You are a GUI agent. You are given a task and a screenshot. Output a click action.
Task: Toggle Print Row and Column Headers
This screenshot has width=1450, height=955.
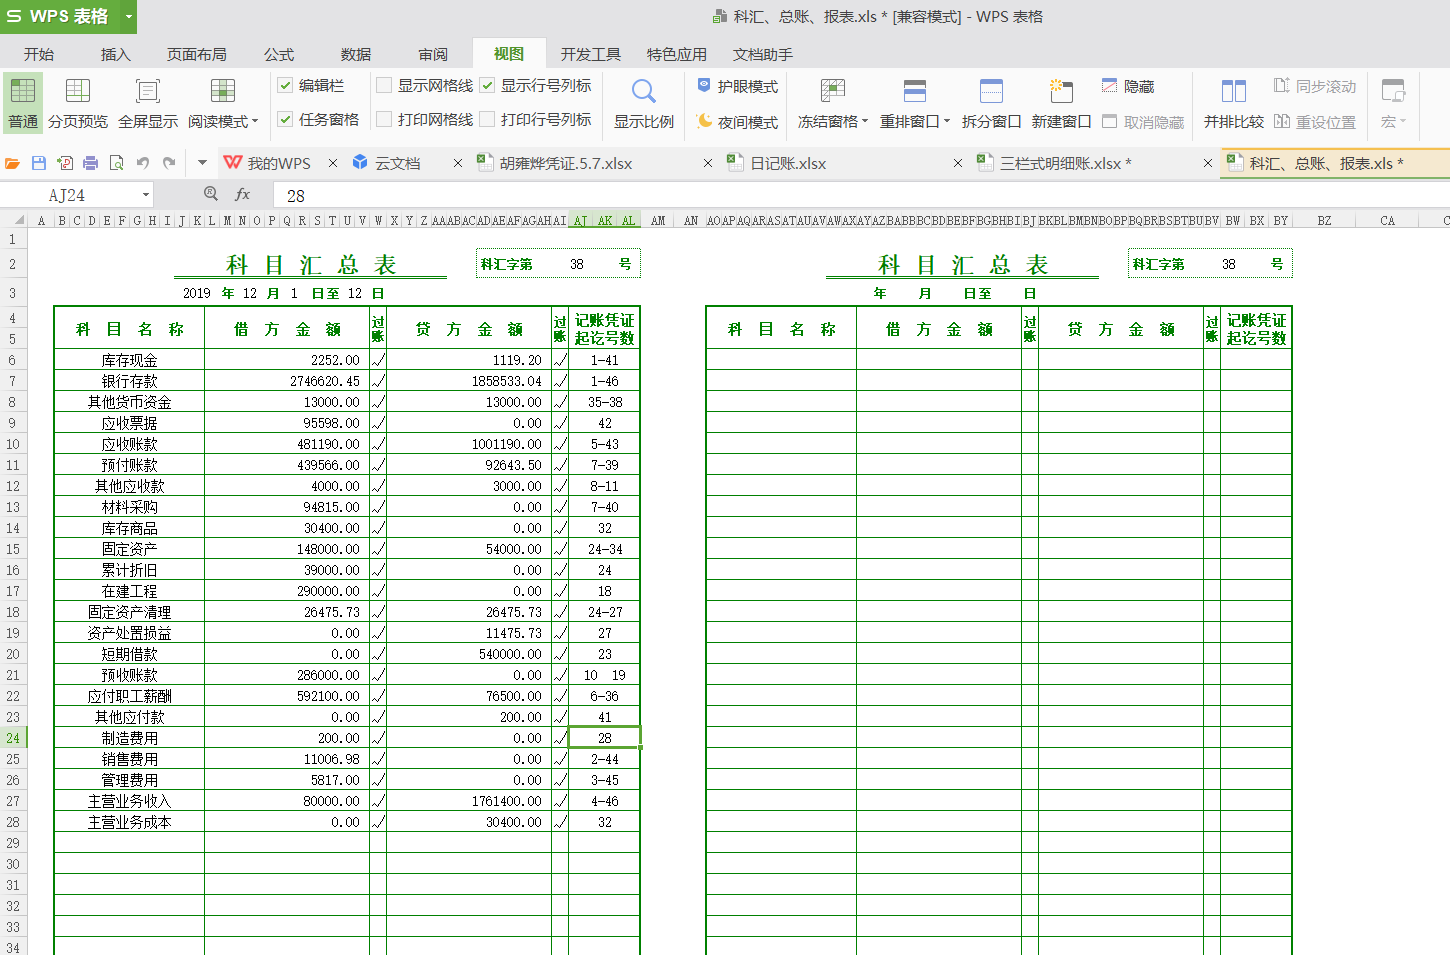click(x=488, y=120)
